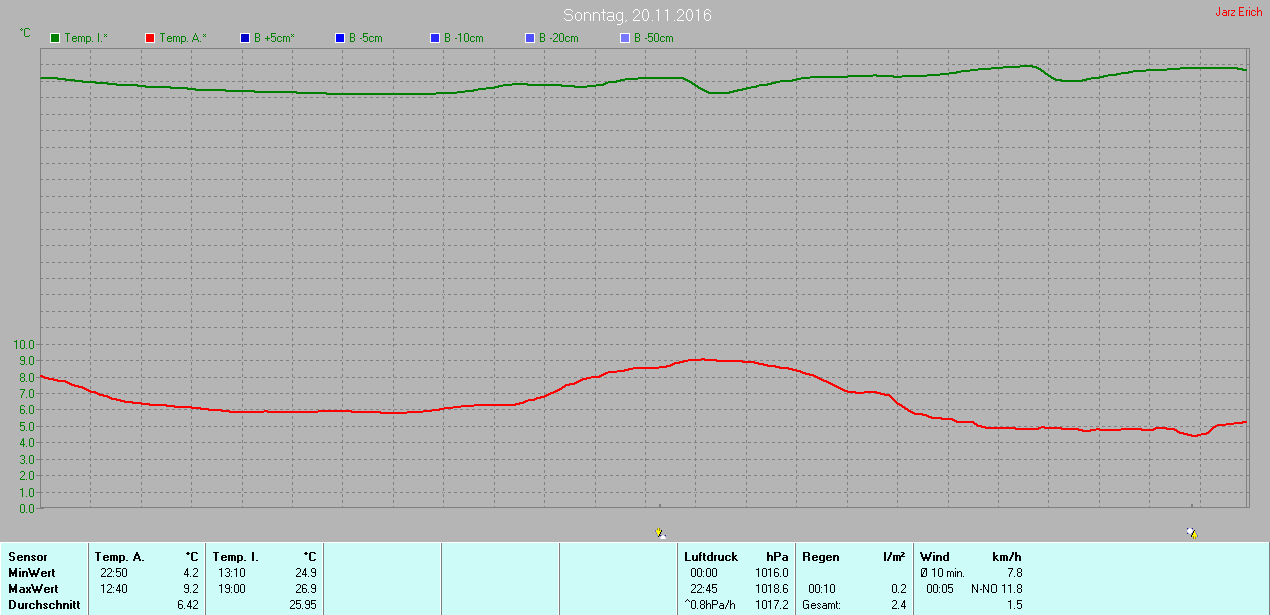The width and height of the screenshot is (1270, 615).
Task: Click the Jarz Erich author label
Action: pos(1238,12)
